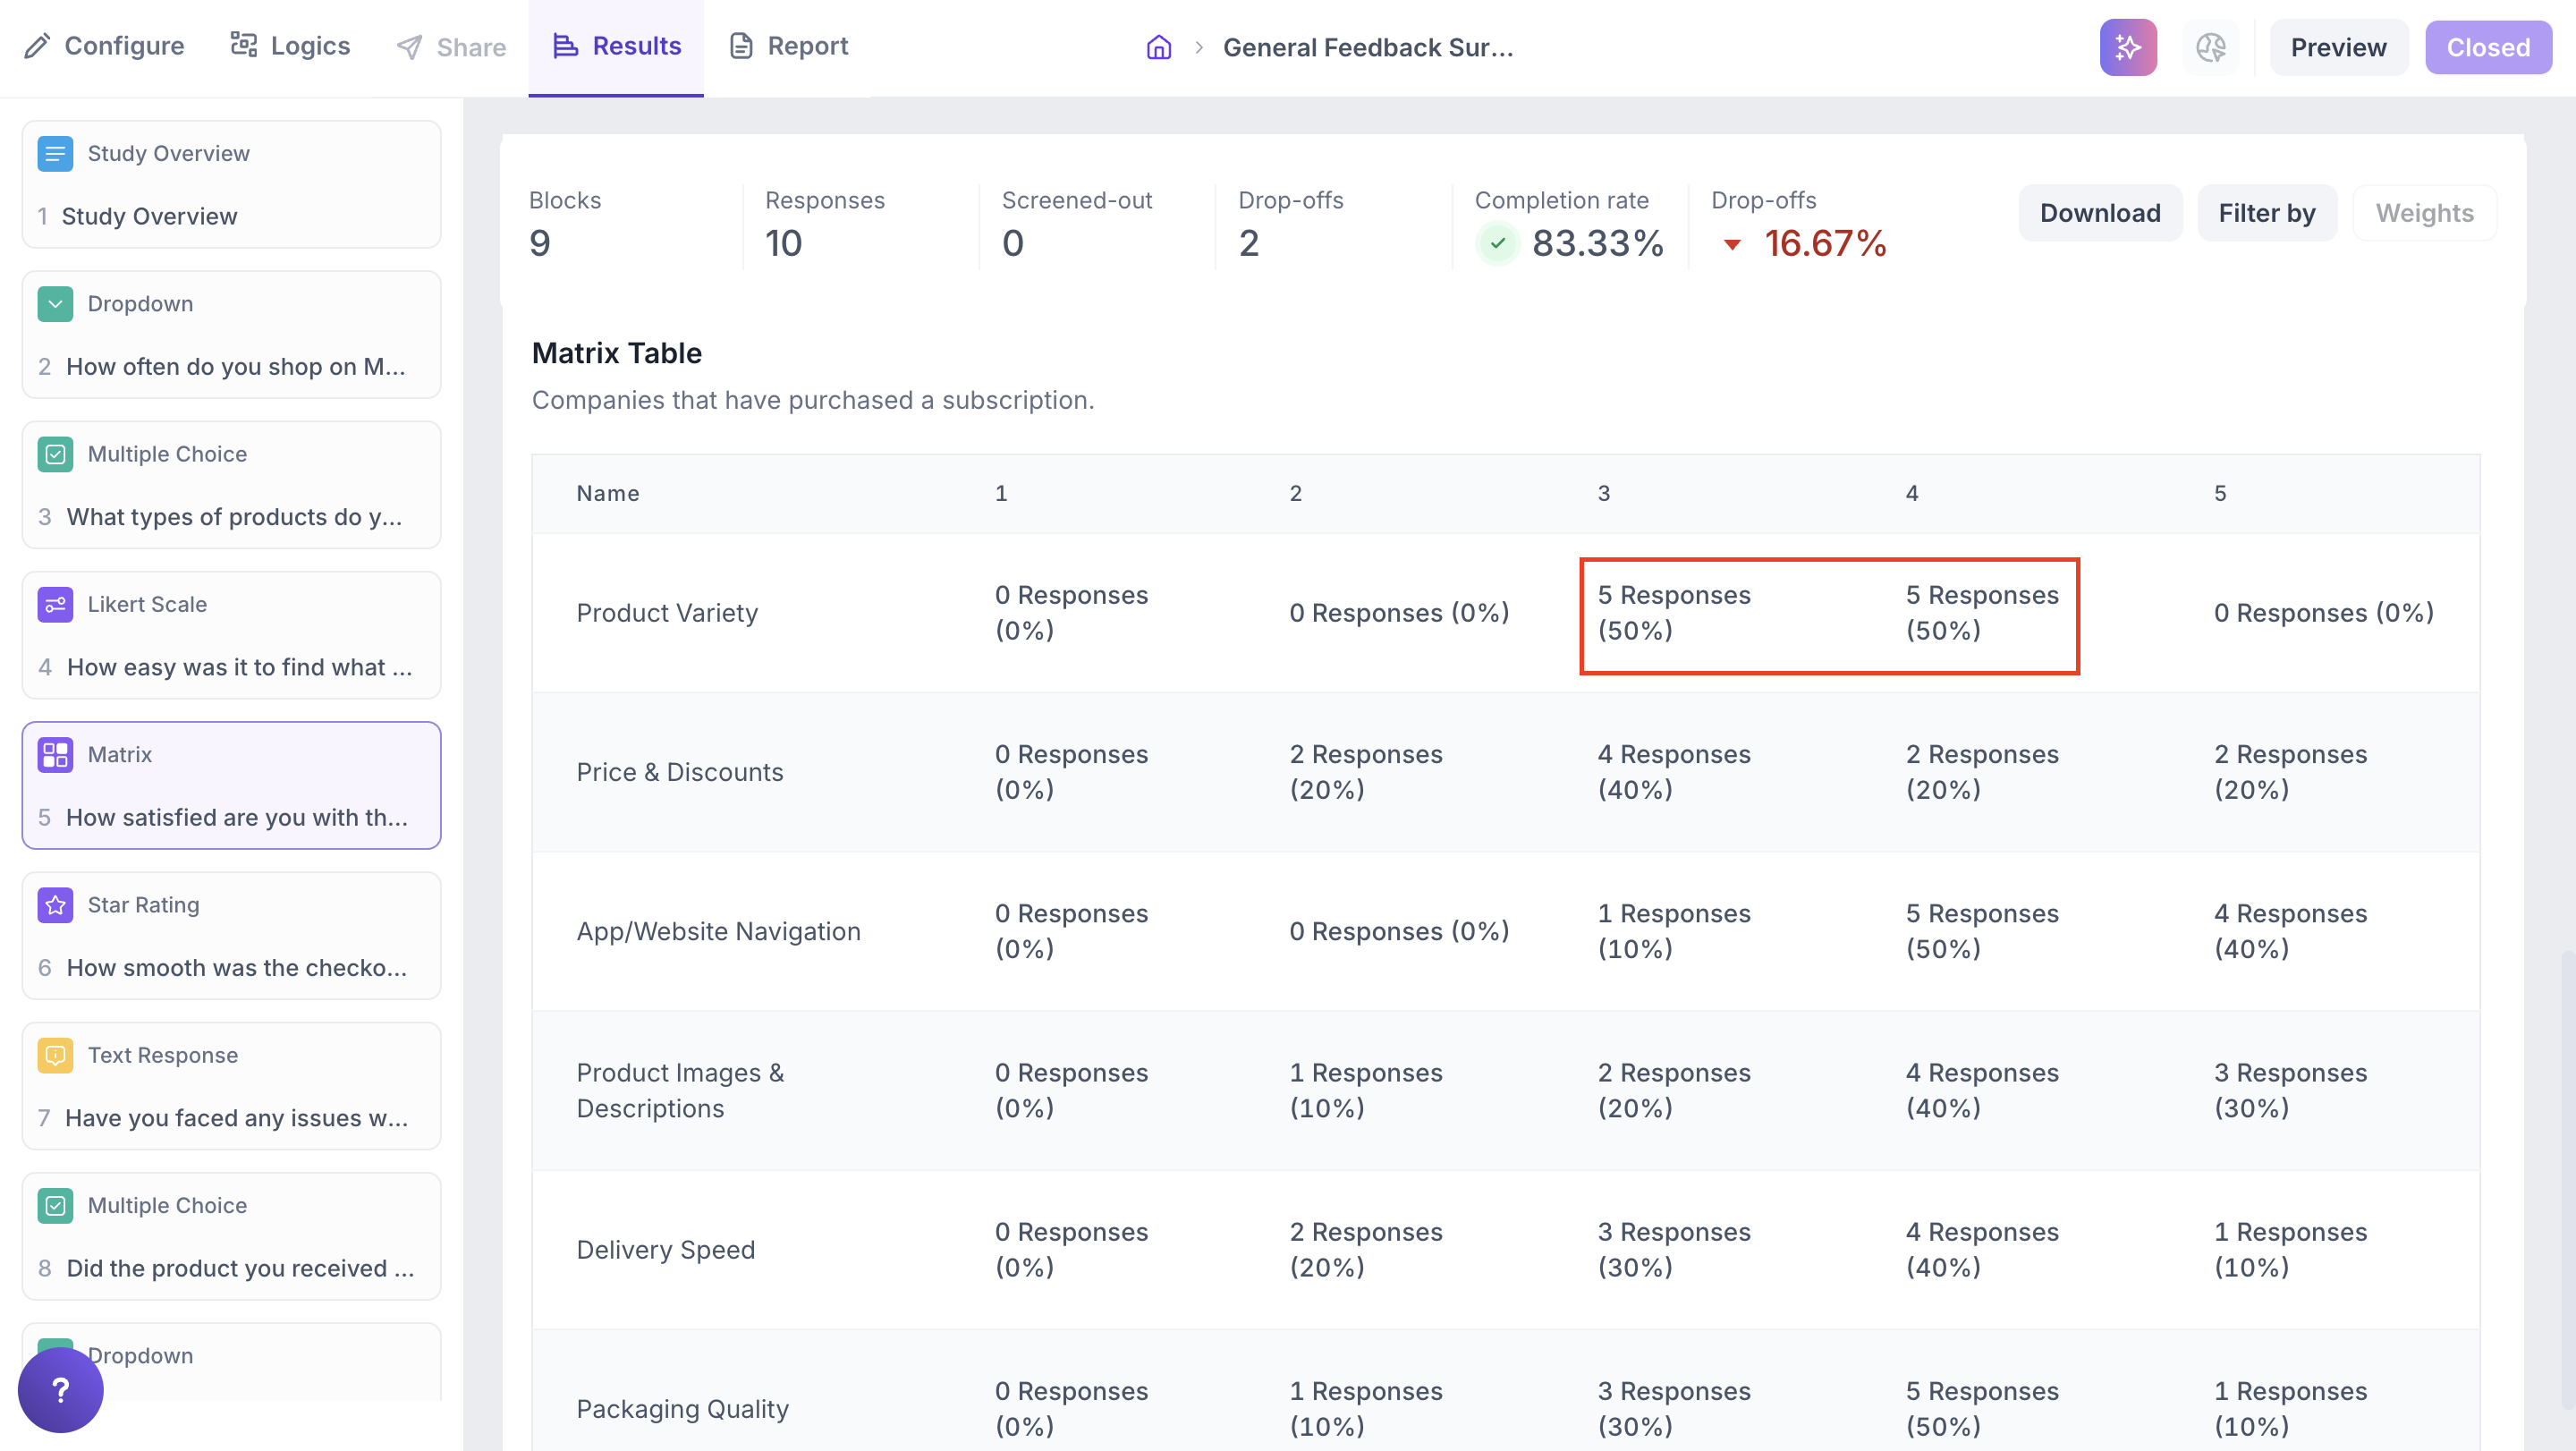Screen dimensions: 2576x1451
Task: Go to the Logics tab
Action: click(290, 46)
